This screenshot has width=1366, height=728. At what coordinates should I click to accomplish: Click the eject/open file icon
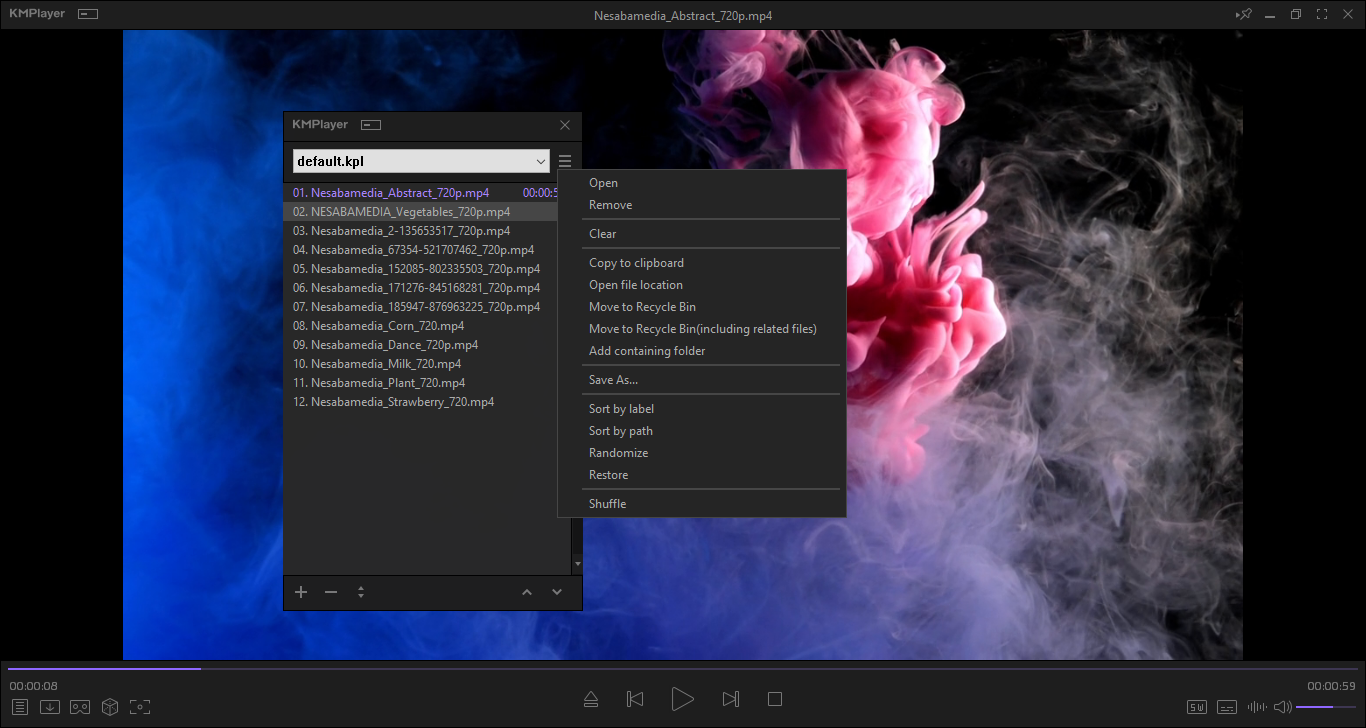[x=591, y=699]
